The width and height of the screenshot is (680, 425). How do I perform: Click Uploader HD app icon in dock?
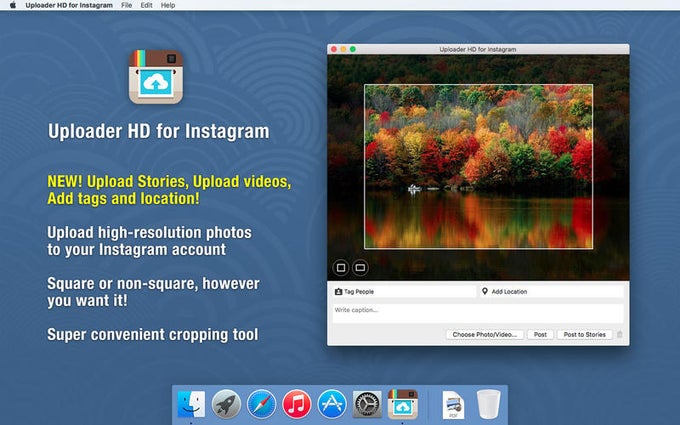tap(402, 404)
